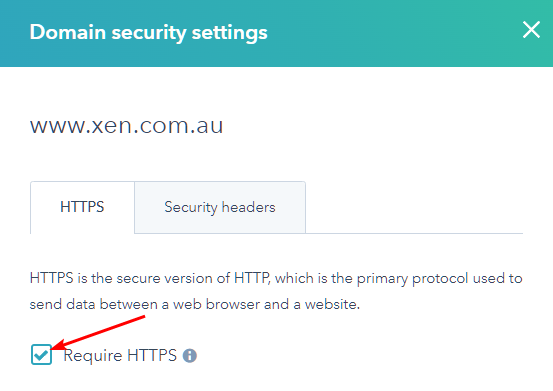Click the word HTTPS in the description

click(x=51, y=278)
